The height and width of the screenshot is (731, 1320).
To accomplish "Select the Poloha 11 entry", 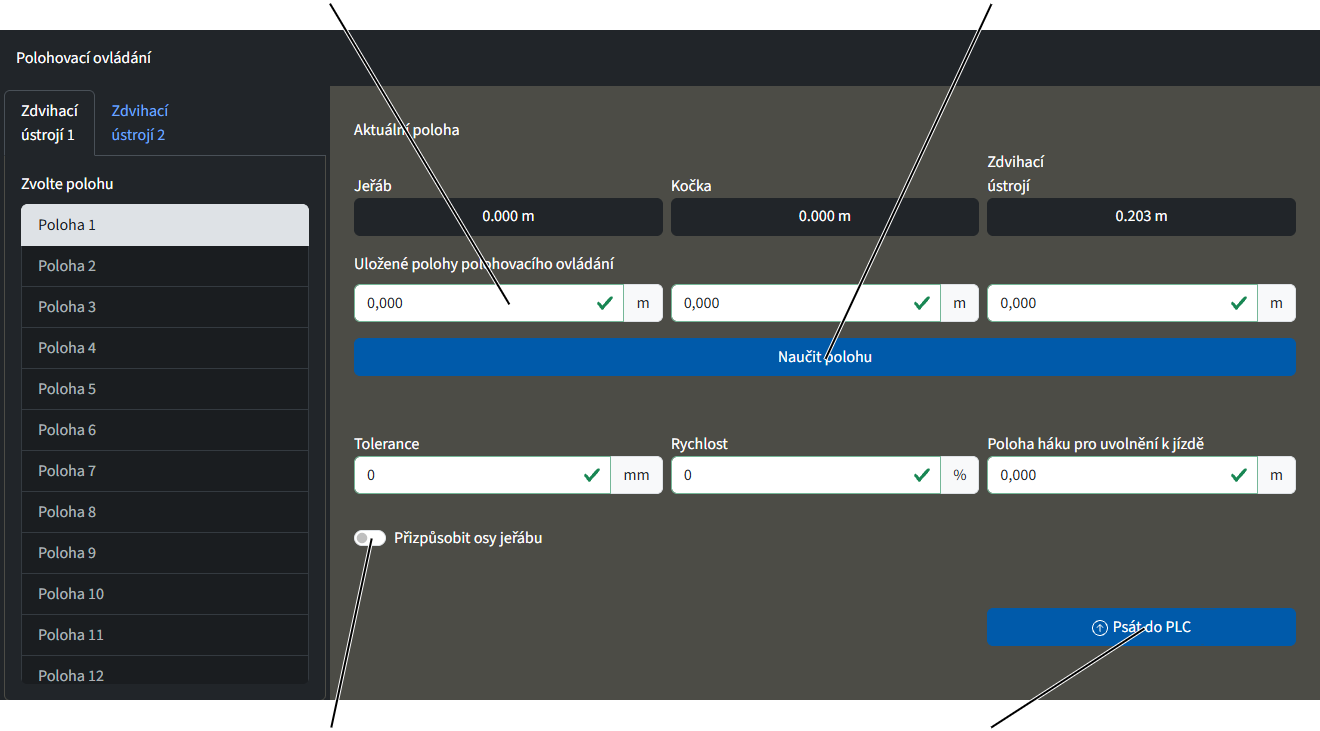I will click(165, 635).
